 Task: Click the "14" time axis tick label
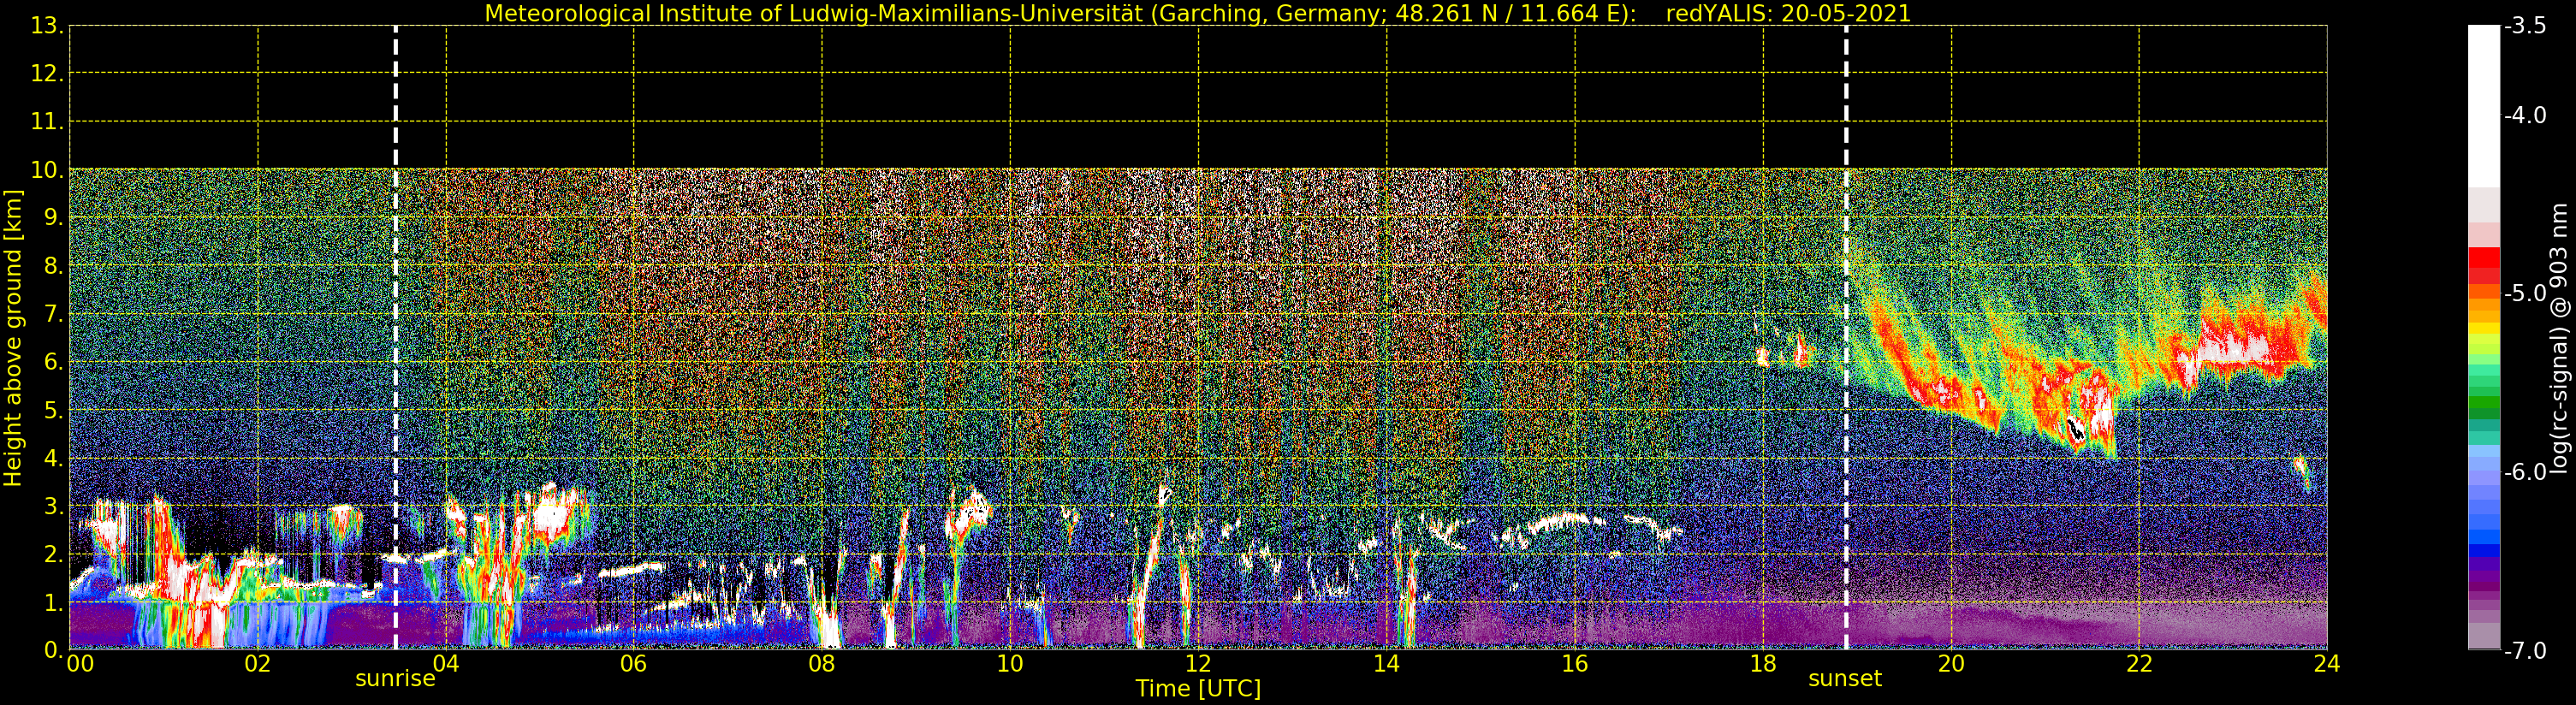pyautogui.click(x=1386, y=663)
